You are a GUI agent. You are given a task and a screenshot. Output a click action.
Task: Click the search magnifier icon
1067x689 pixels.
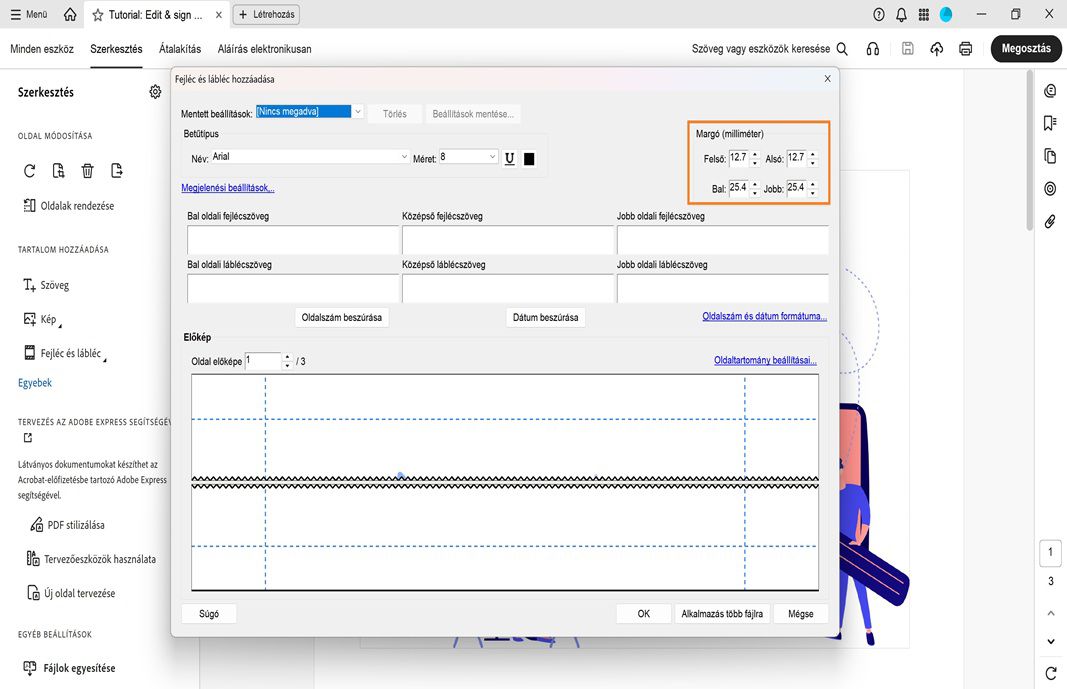pyautogui.click(x=842, y=49)
